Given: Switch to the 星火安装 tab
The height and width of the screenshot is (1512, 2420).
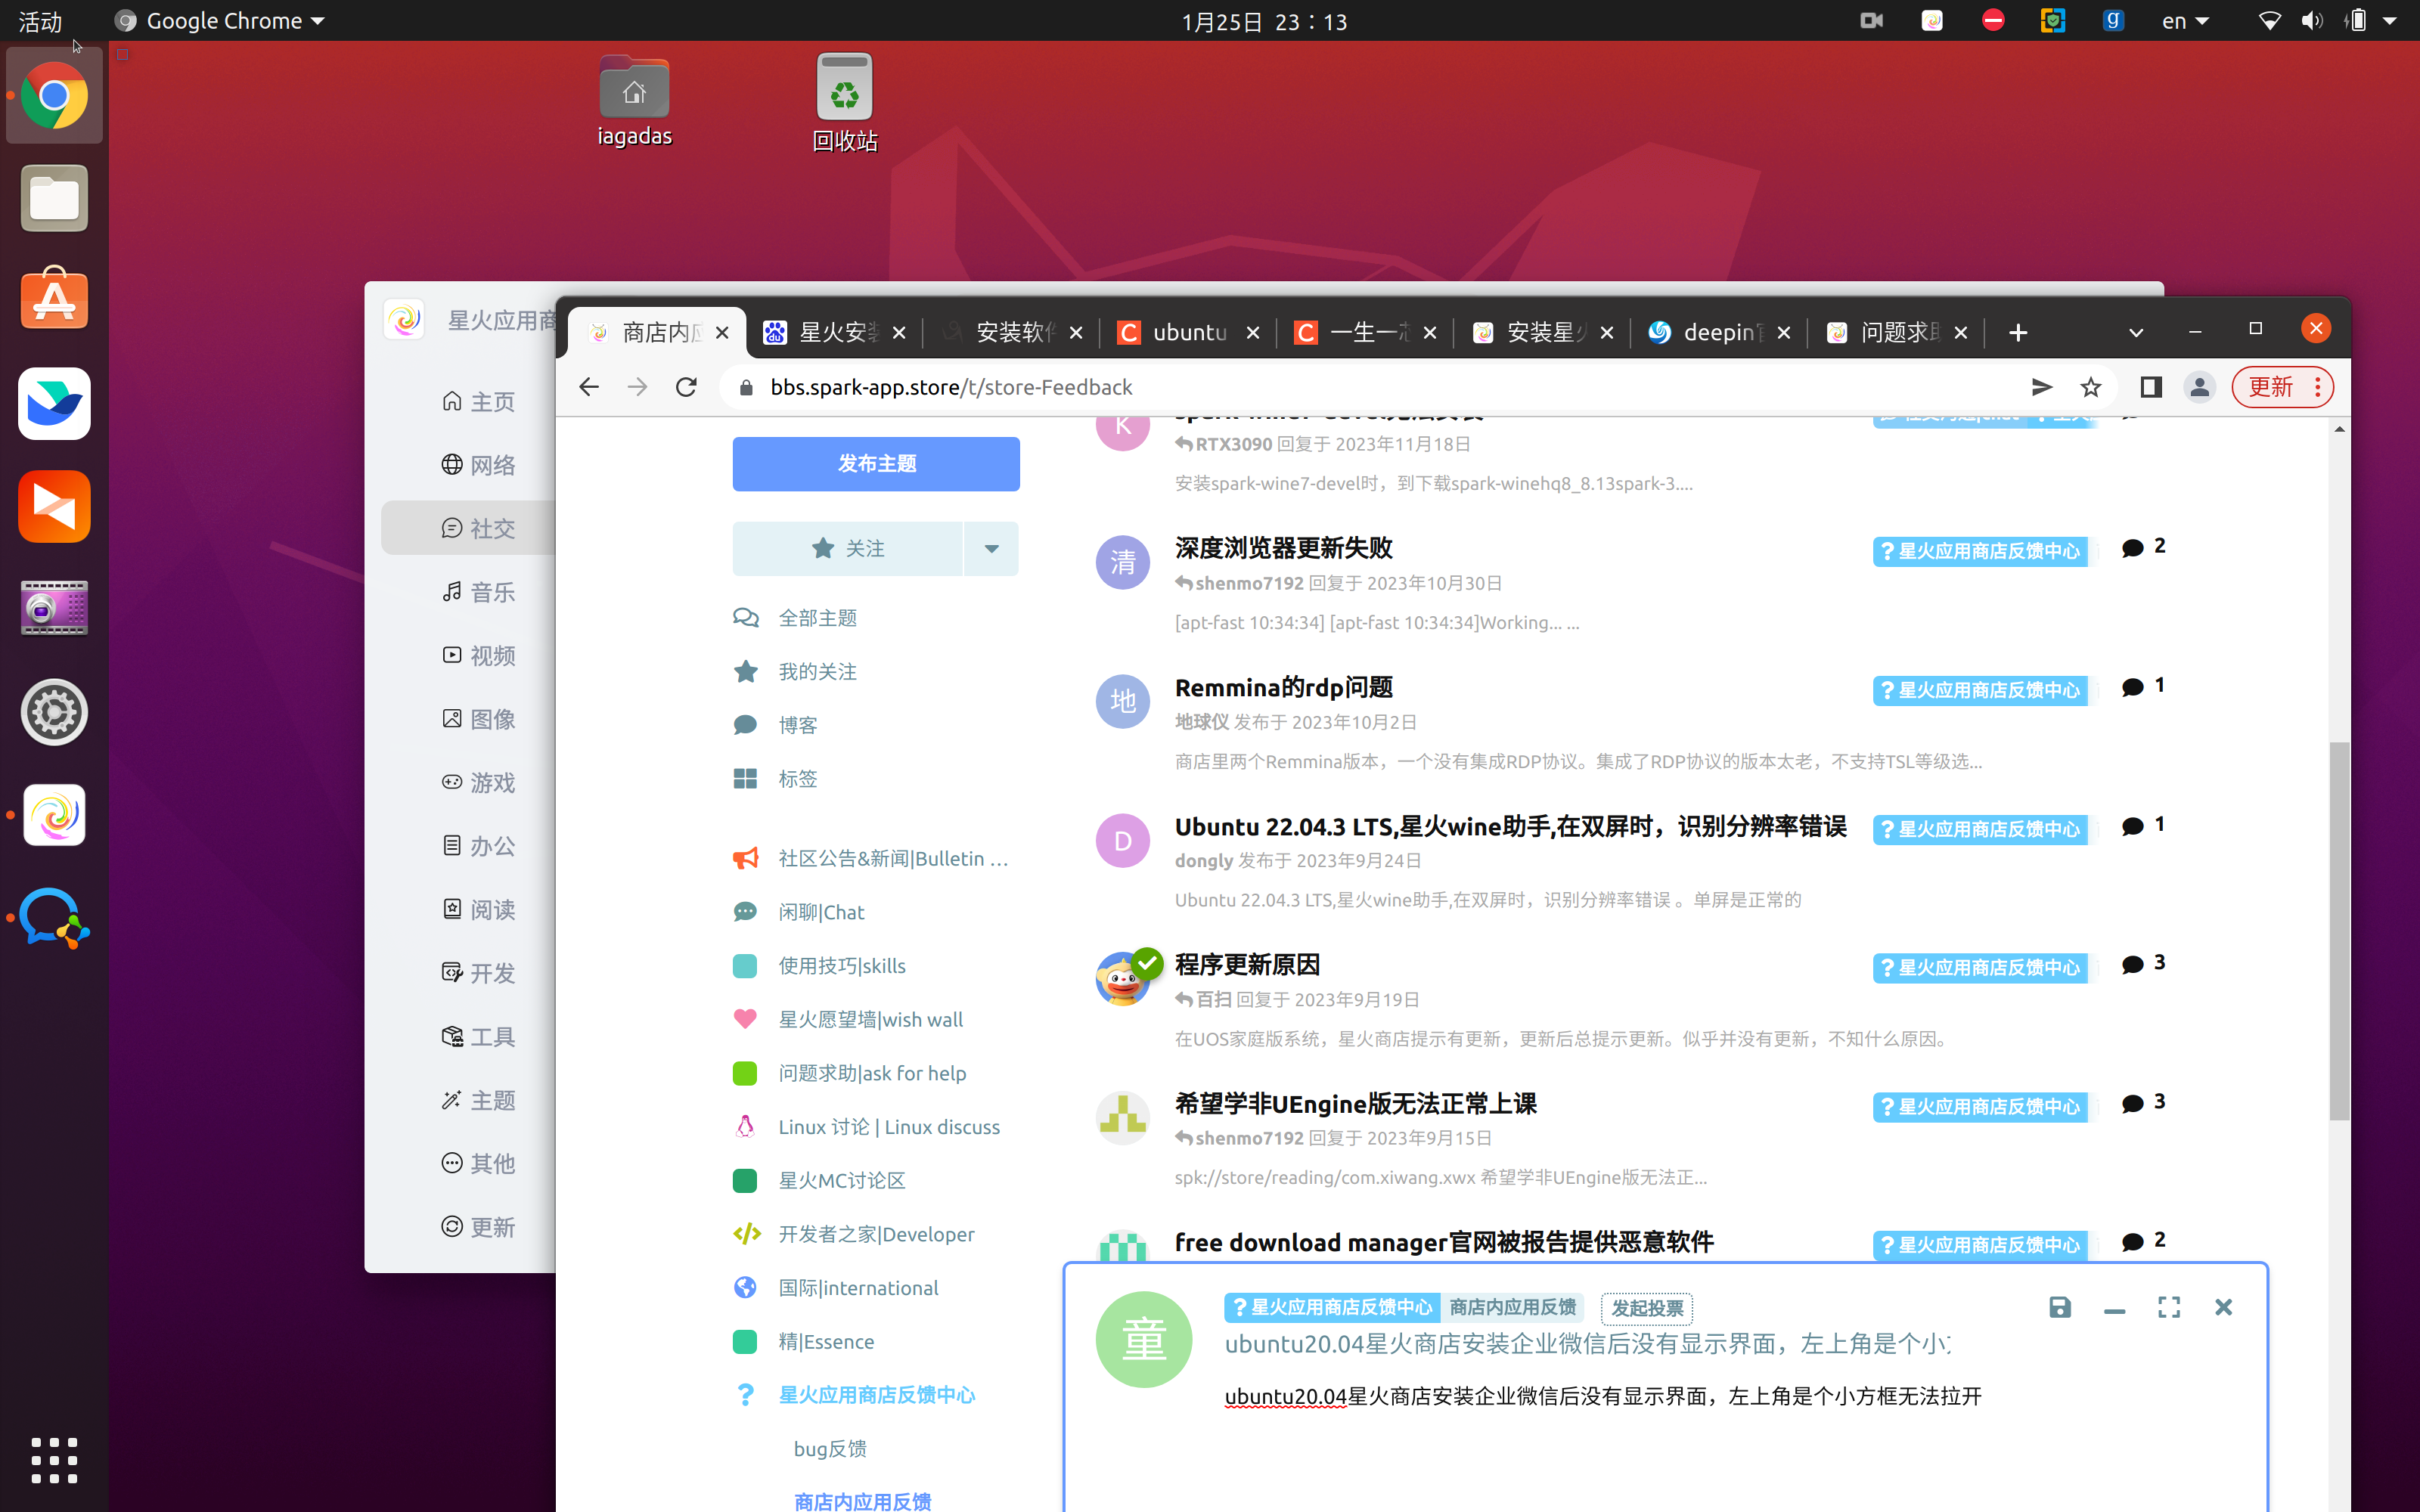Looking at the screenshot, I should coord(834,332).
